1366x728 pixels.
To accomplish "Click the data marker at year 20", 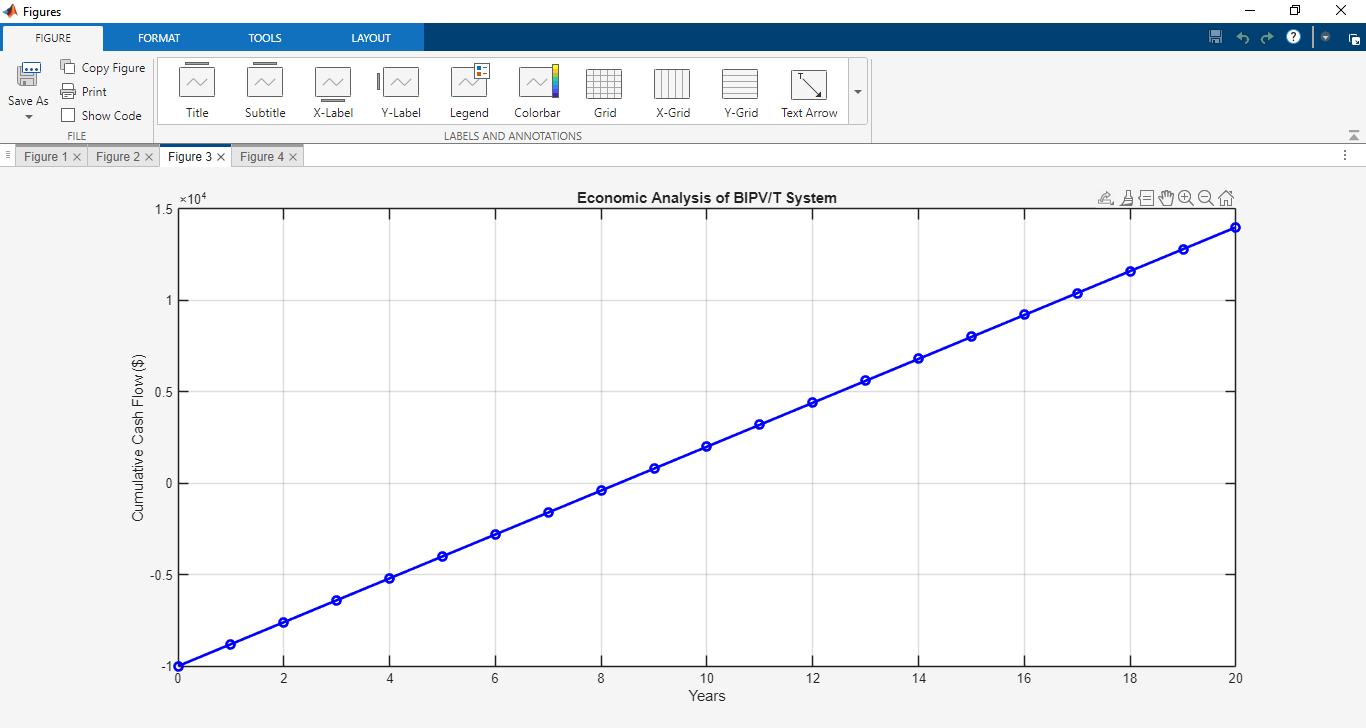I will tap(1236, 227).
